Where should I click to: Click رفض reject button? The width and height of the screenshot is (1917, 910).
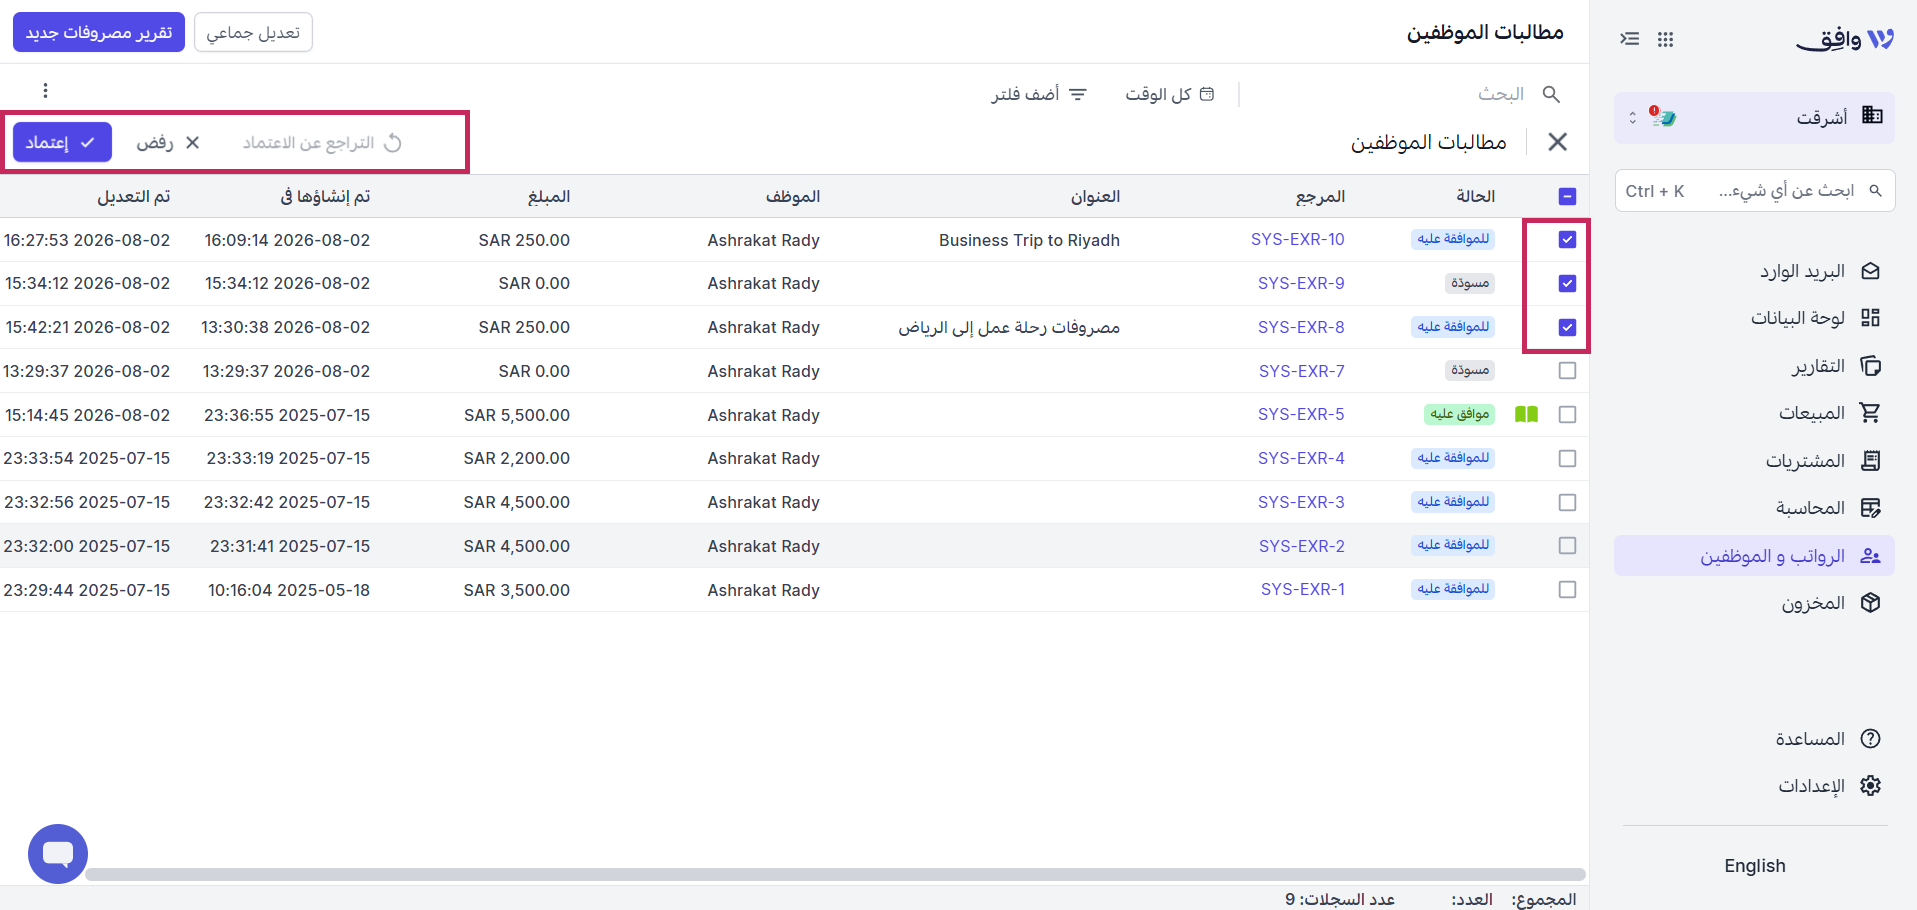169,143
